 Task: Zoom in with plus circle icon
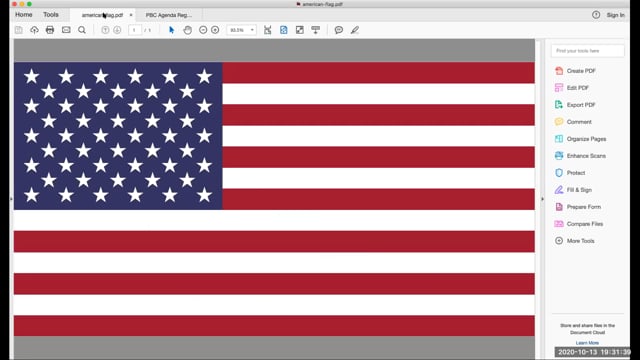pos(215,30)
